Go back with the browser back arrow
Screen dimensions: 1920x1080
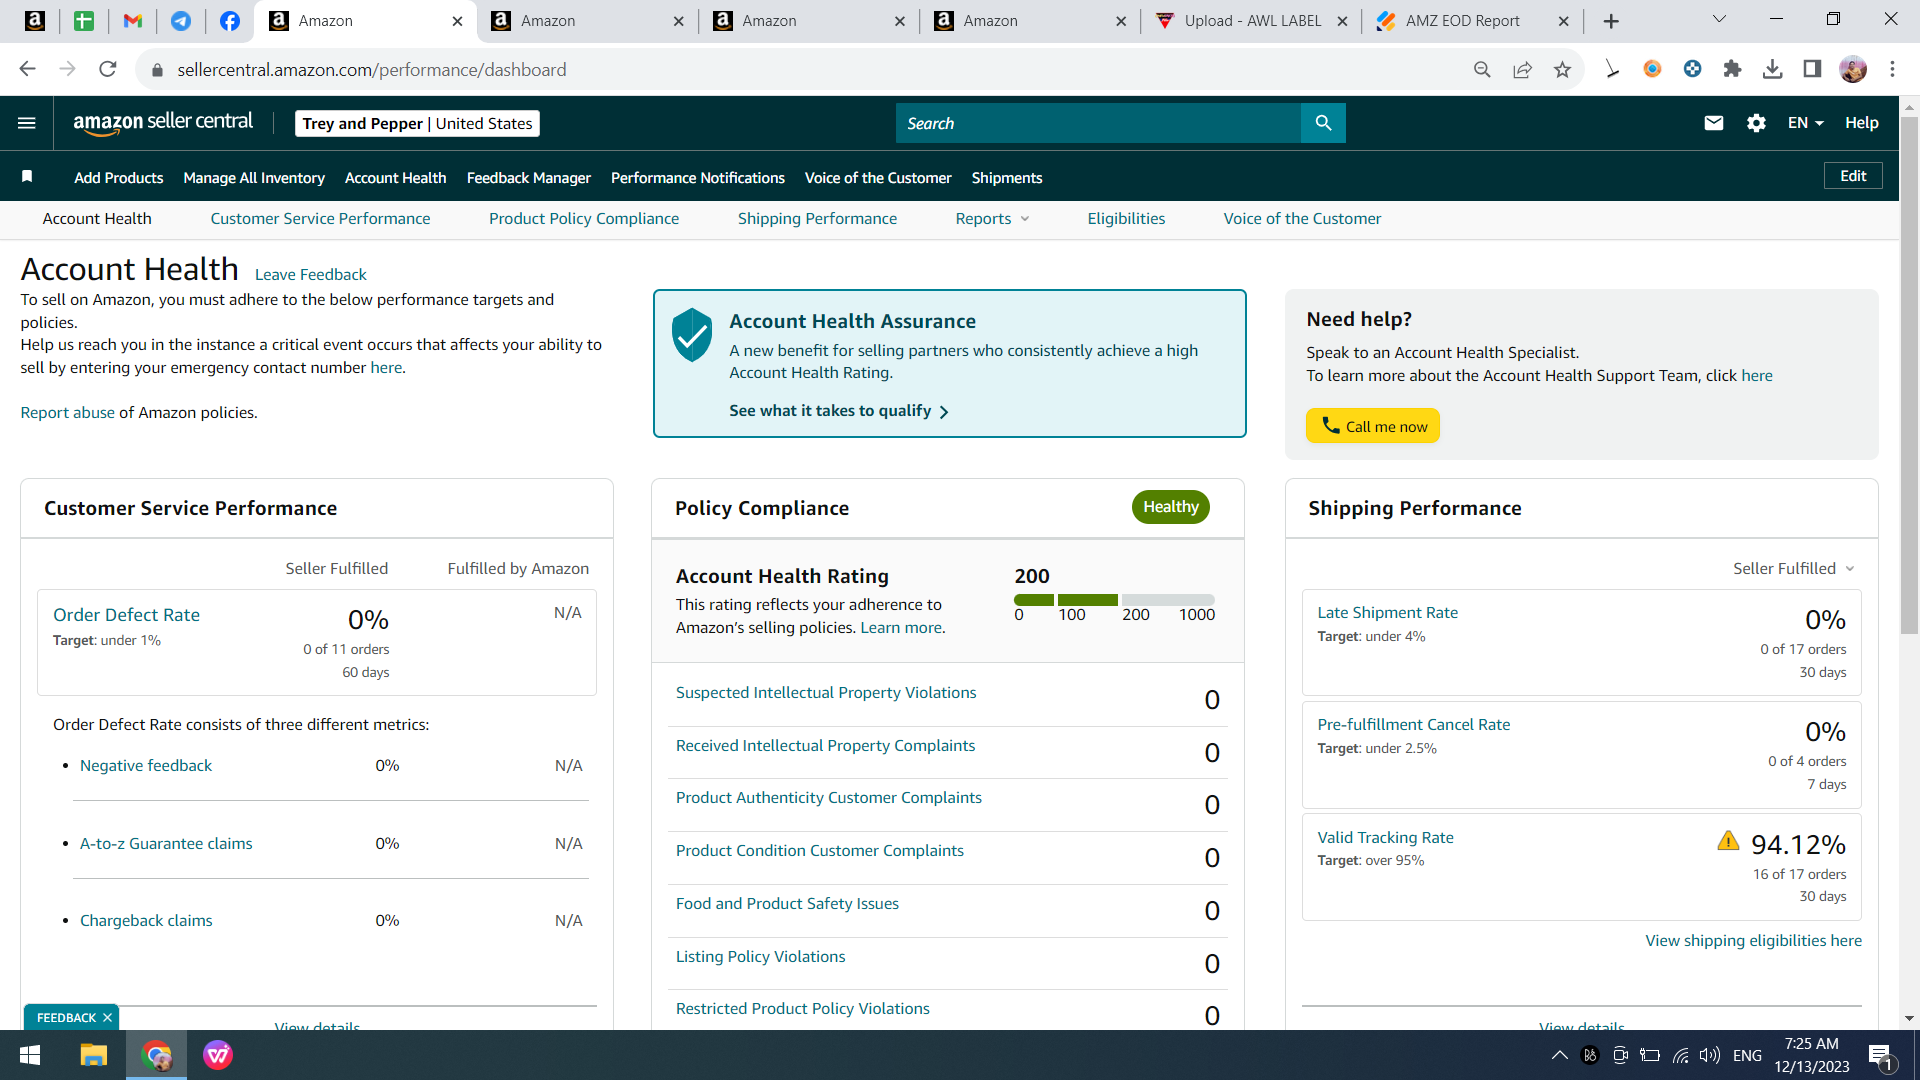click(27, 69)
